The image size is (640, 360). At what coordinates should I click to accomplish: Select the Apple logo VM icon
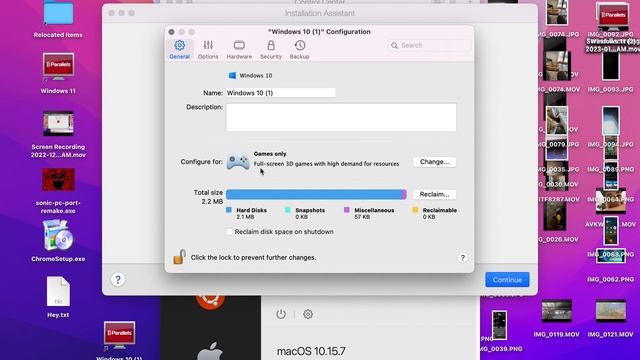tap(210, 351)
